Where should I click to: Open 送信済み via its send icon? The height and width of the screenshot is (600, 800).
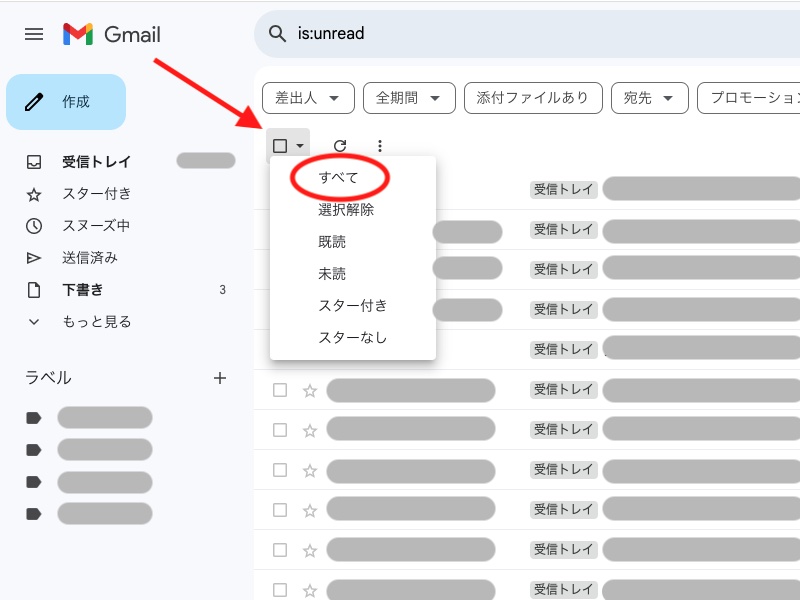[x=33, y=258]
